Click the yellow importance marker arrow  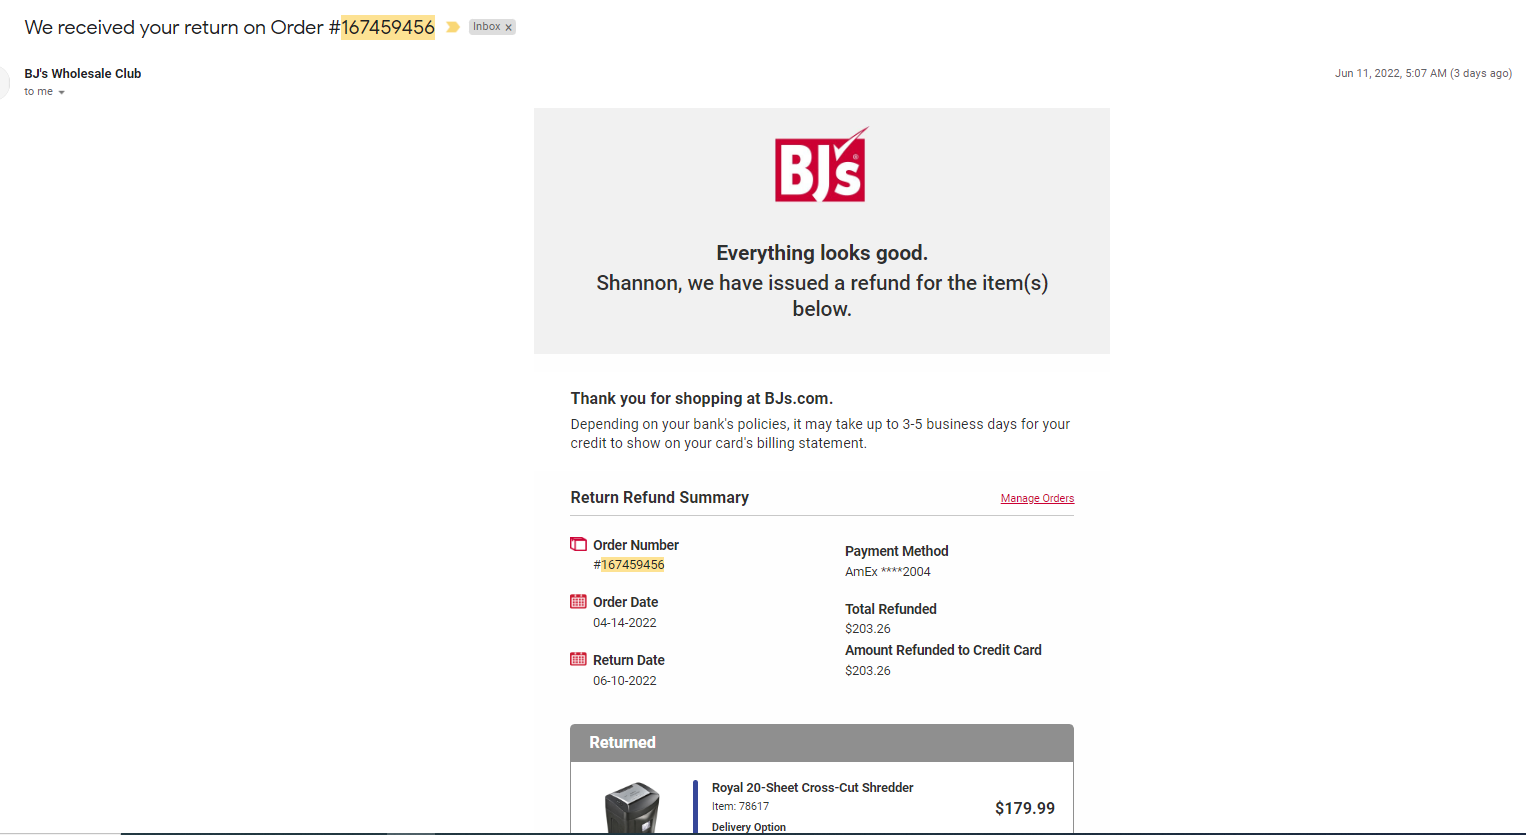coord(453,27)
